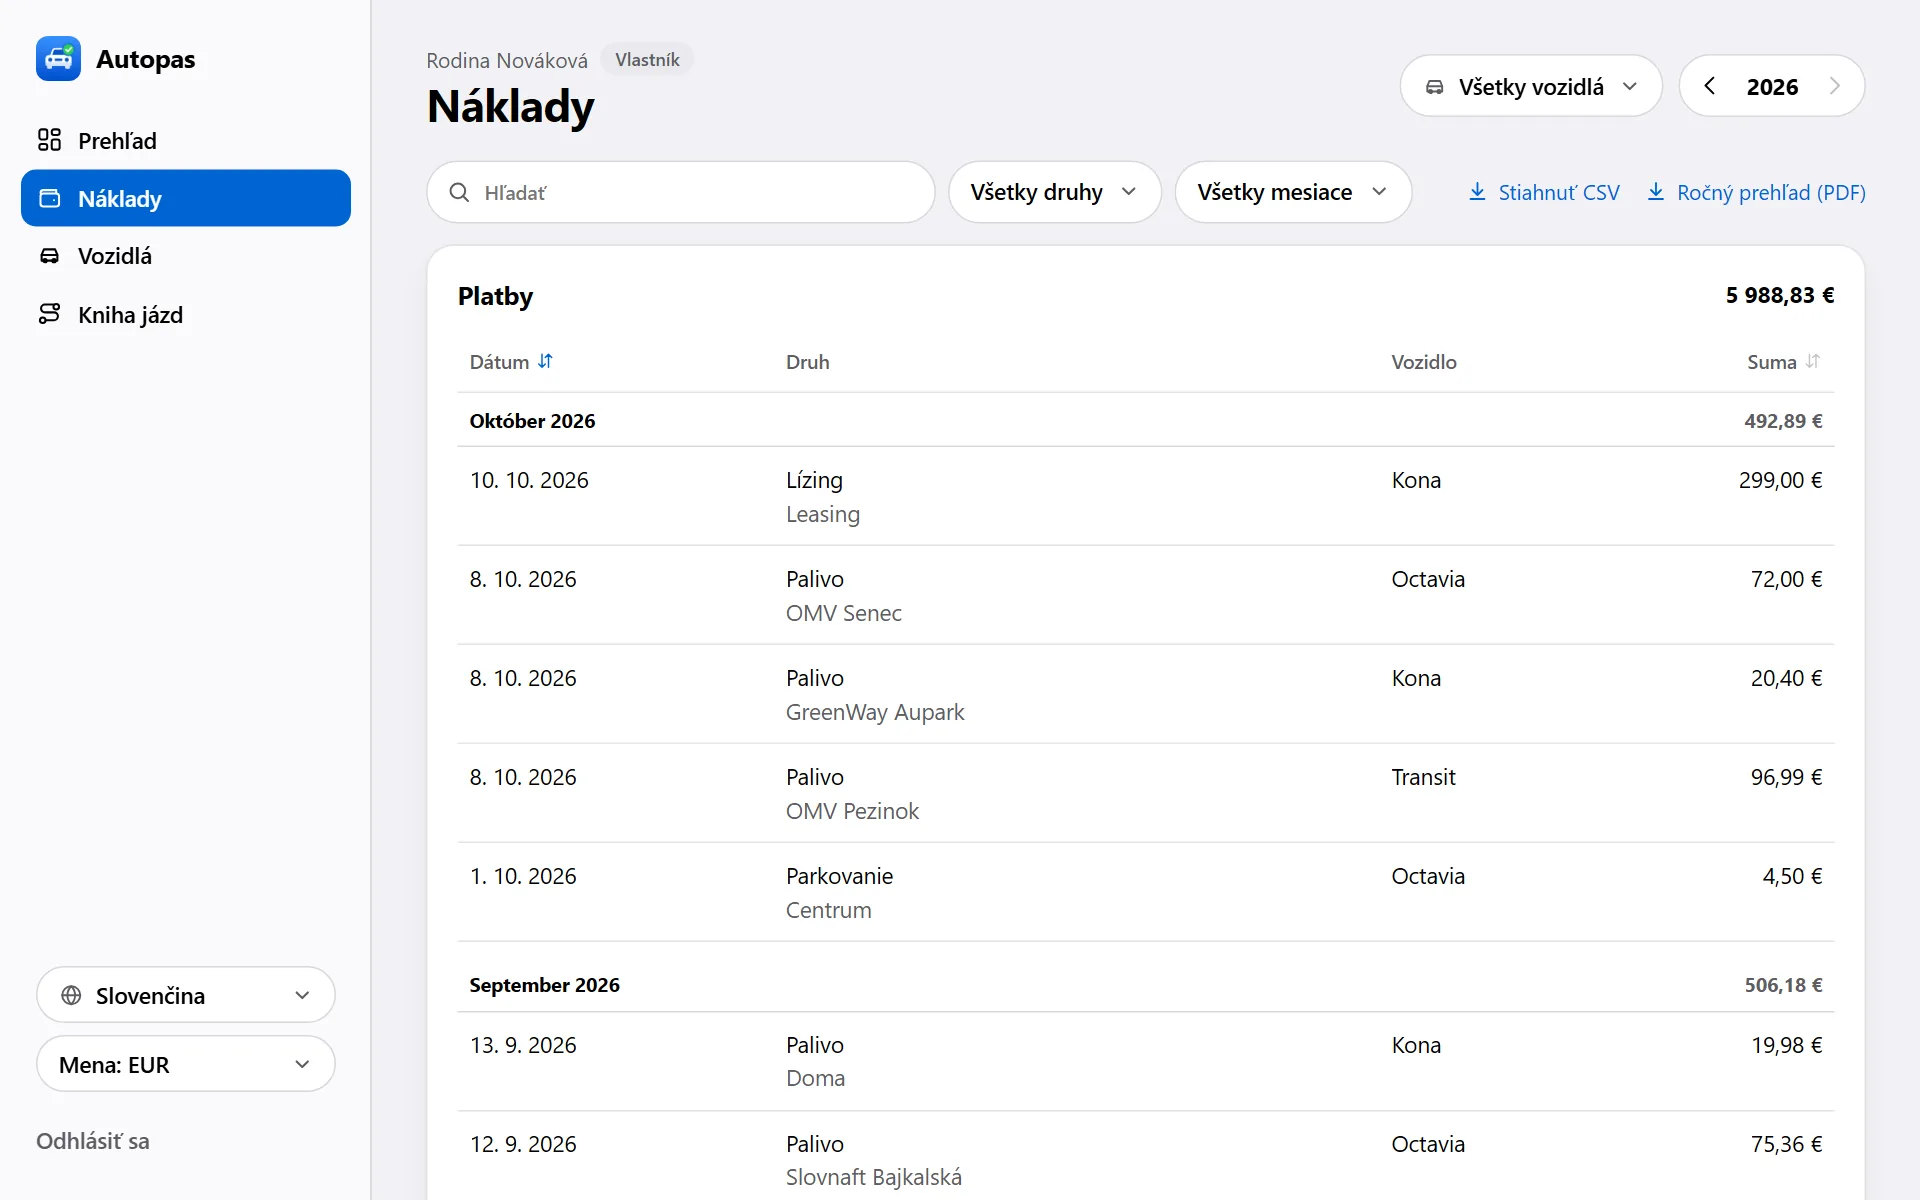Go to next year with right arrow
Viewport: 1920px width, 1200px height.
1834,86
